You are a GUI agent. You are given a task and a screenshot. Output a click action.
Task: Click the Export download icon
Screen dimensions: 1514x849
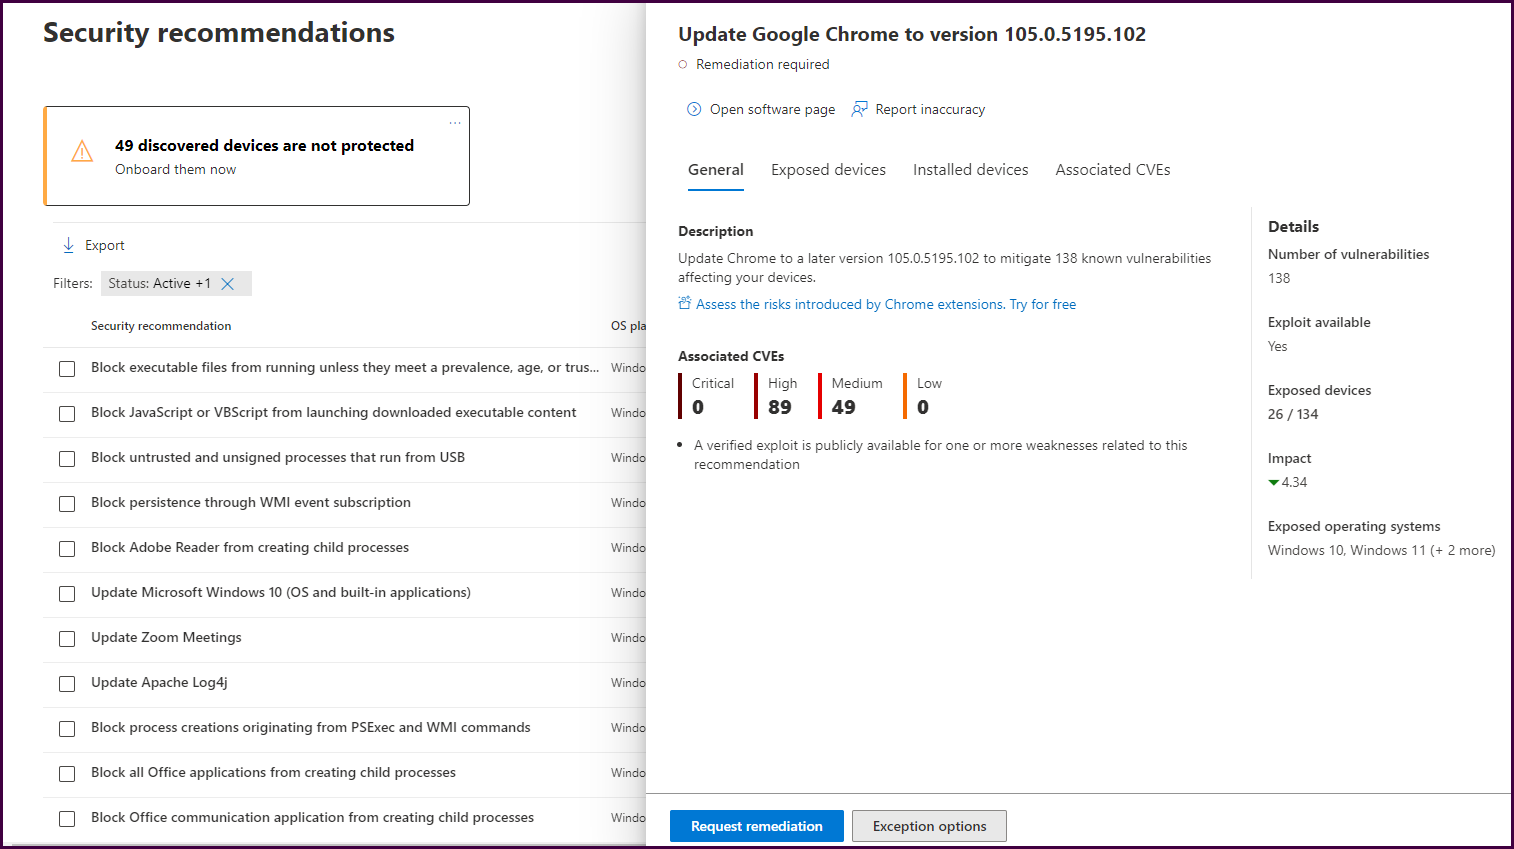coord(68,244)
